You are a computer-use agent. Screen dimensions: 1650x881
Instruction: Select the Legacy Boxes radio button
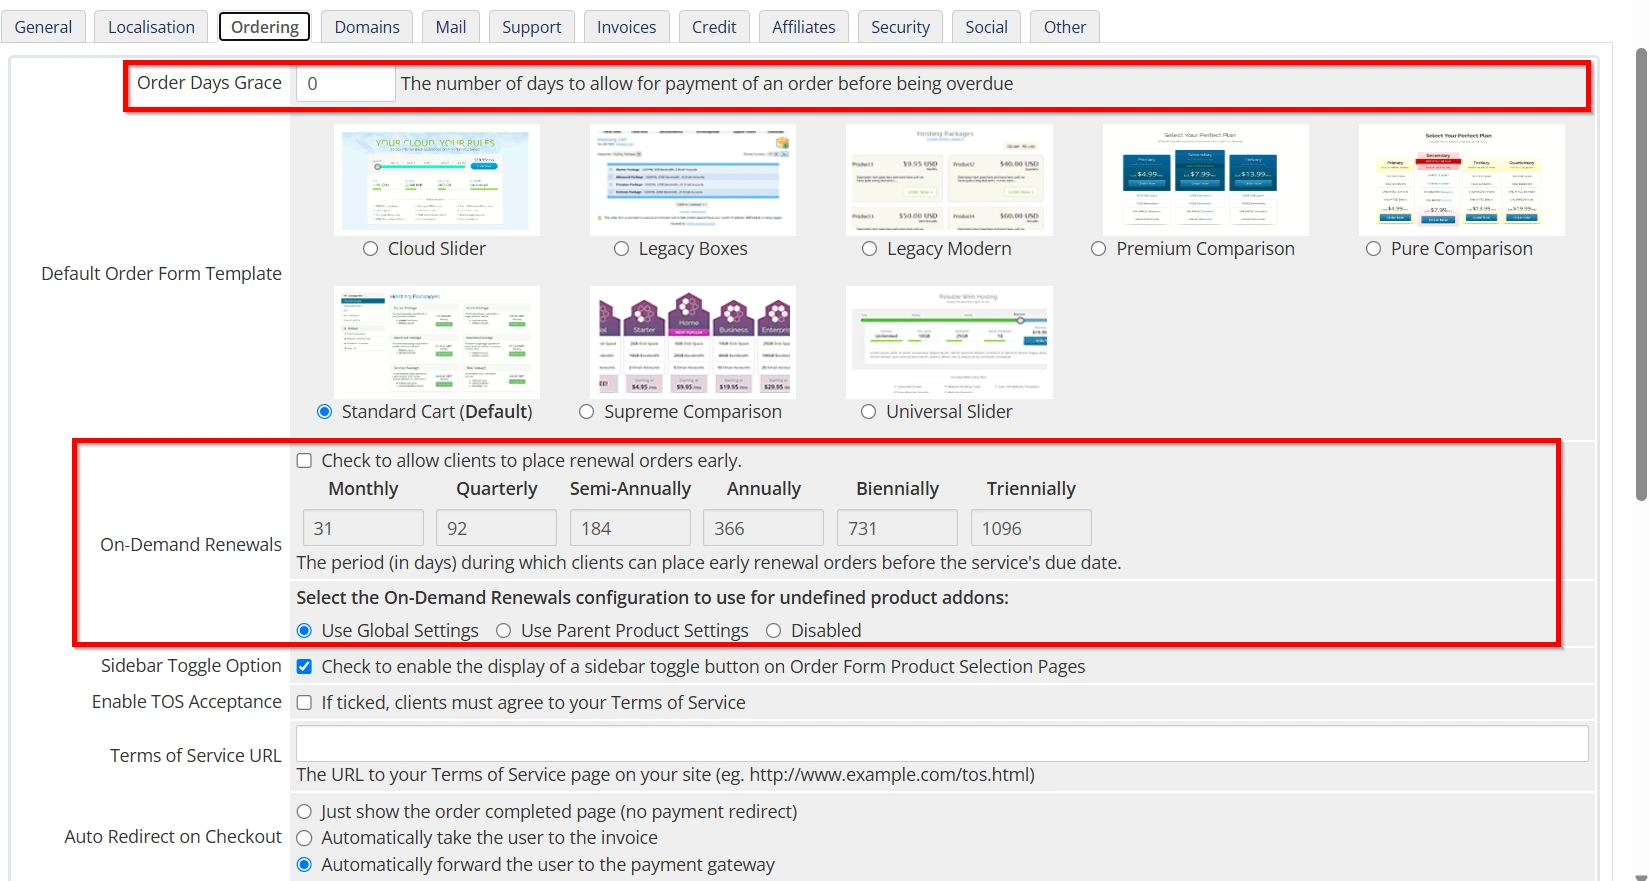click(x=622, y=249)
